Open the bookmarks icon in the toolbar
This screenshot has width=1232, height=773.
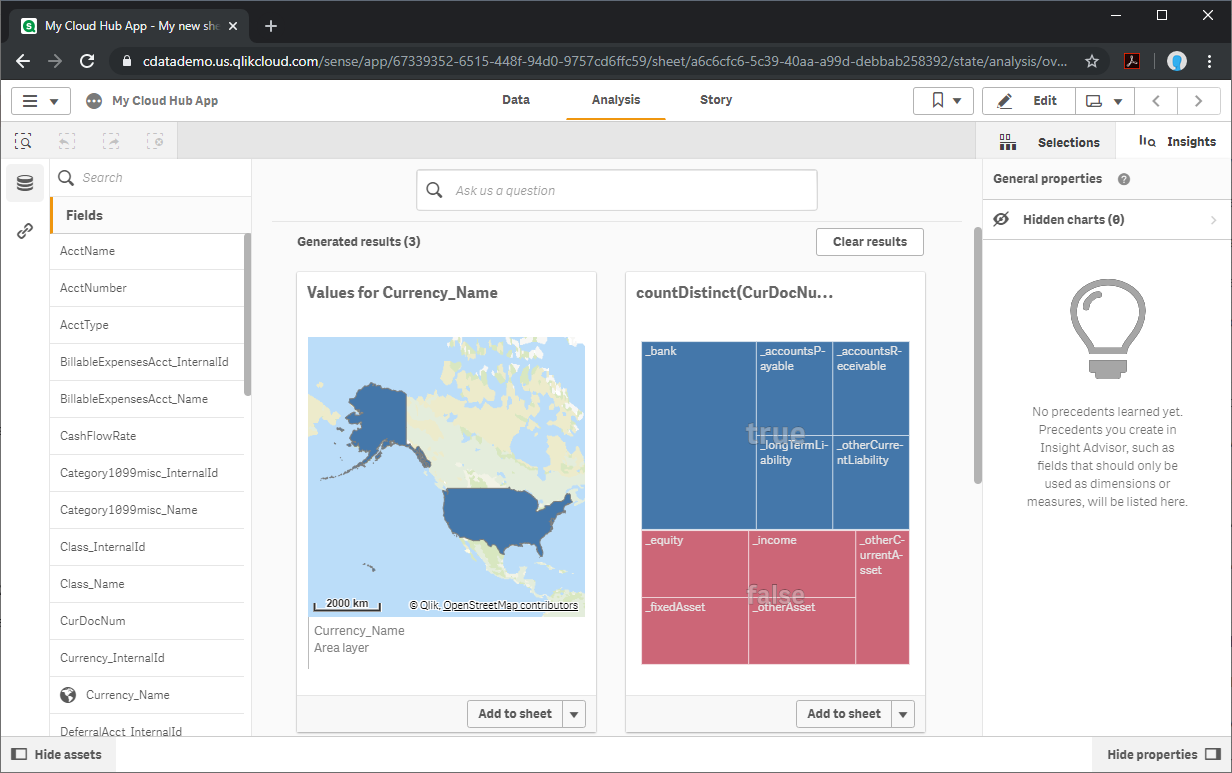tap(936, 100)
